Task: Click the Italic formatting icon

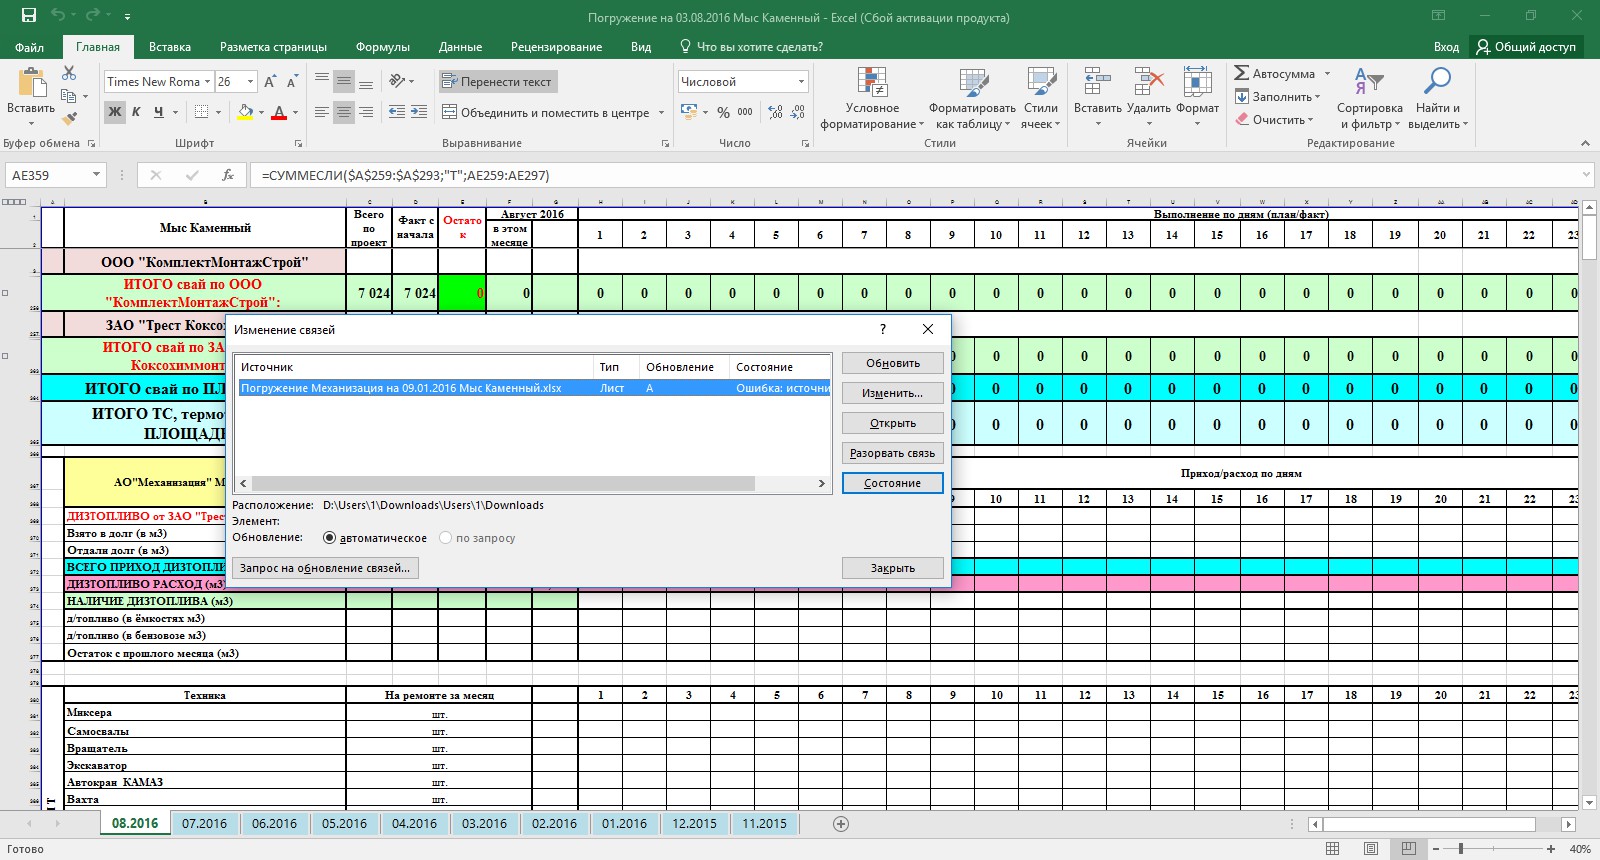Action: [x=136, y=112]
